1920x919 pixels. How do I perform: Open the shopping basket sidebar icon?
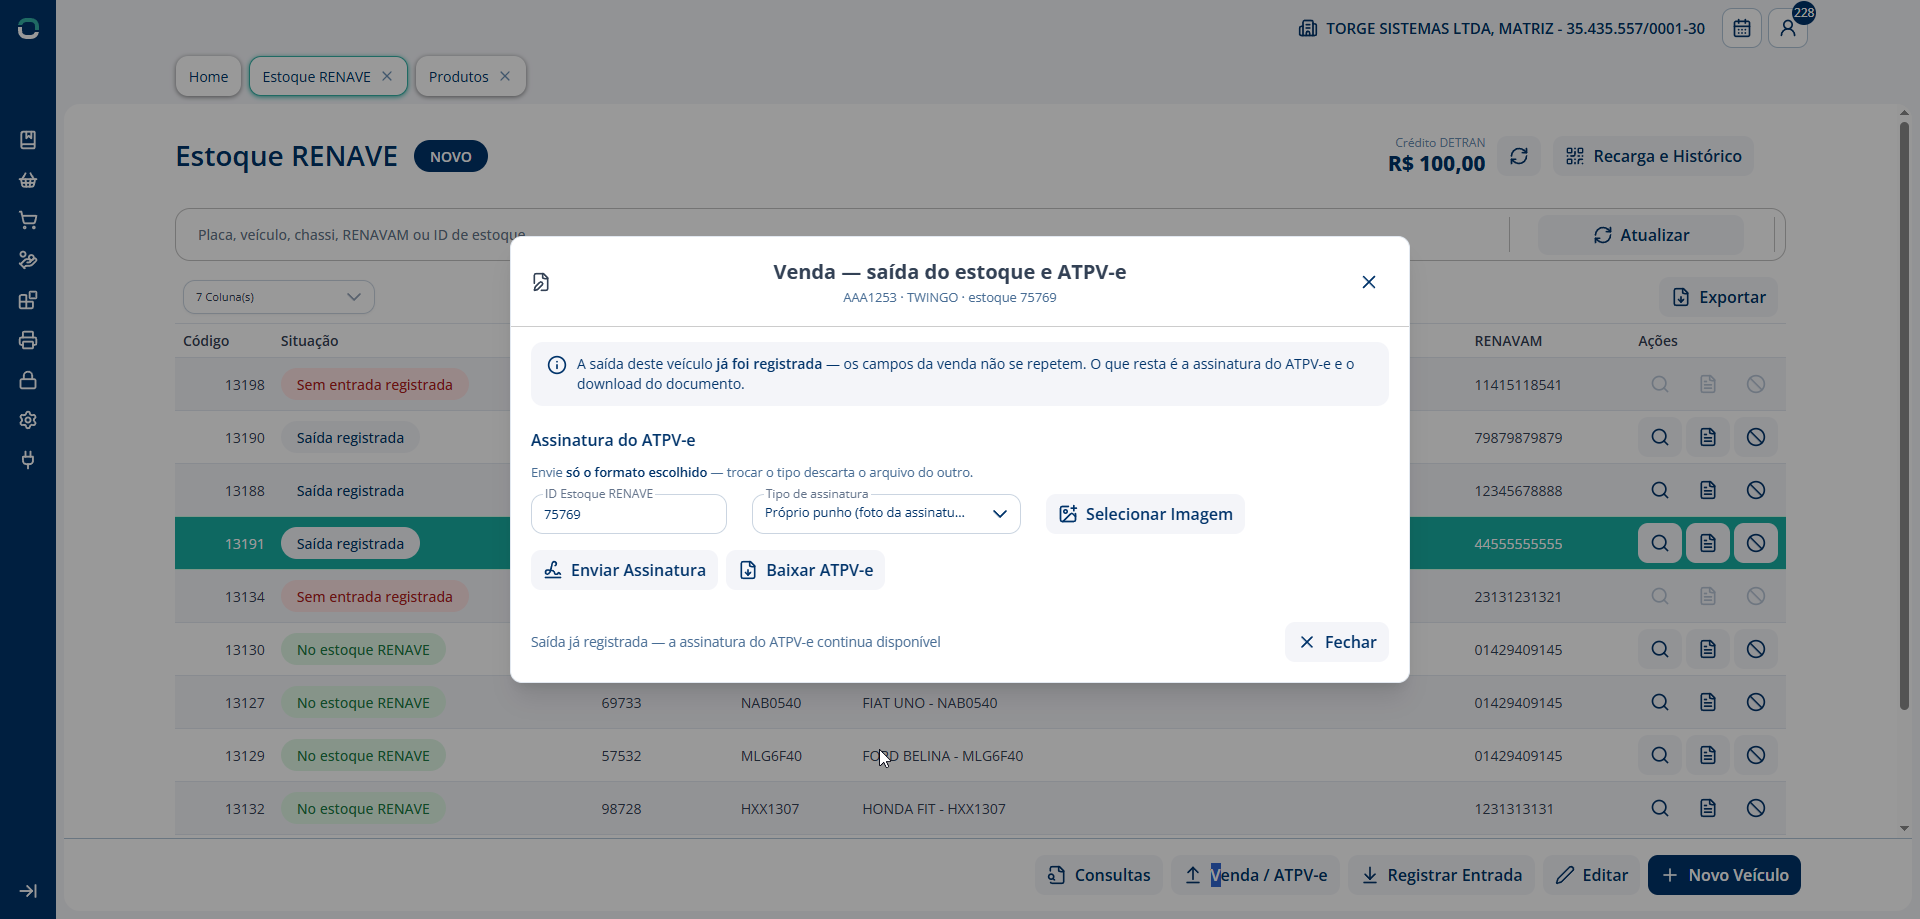28,180
